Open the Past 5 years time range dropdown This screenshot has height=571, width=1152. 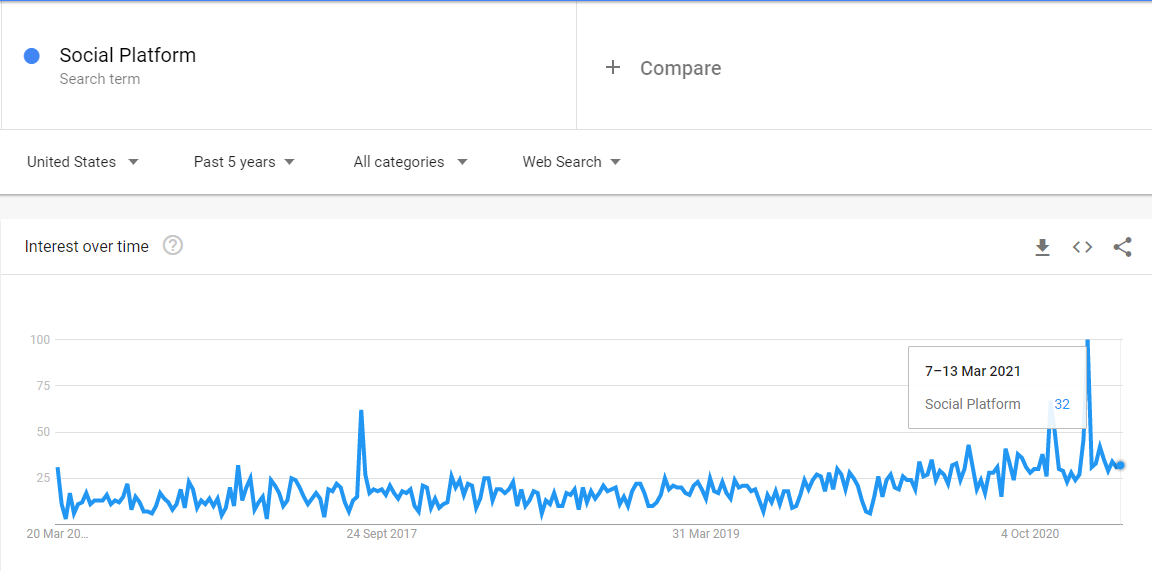[244, 162]
